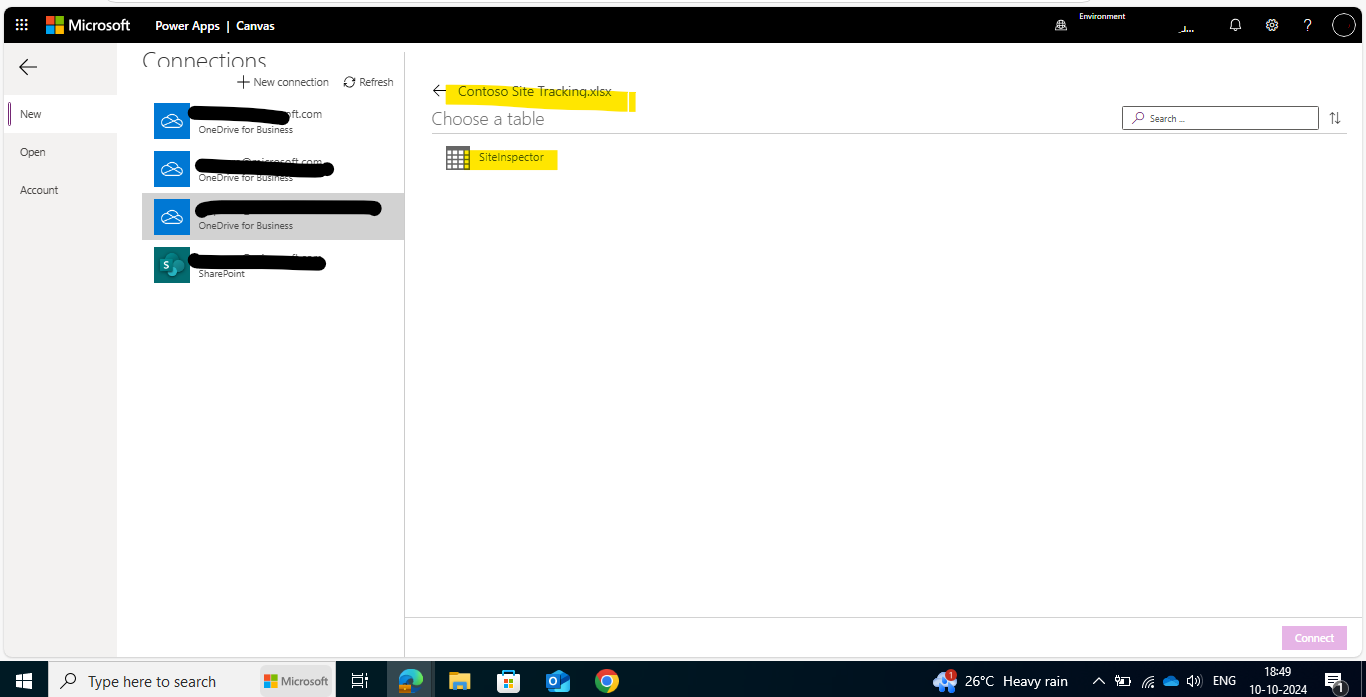Open the notifications bell
This screenshot has width=1366, height=697.
pyautogui.click(x=1236, y=25)
